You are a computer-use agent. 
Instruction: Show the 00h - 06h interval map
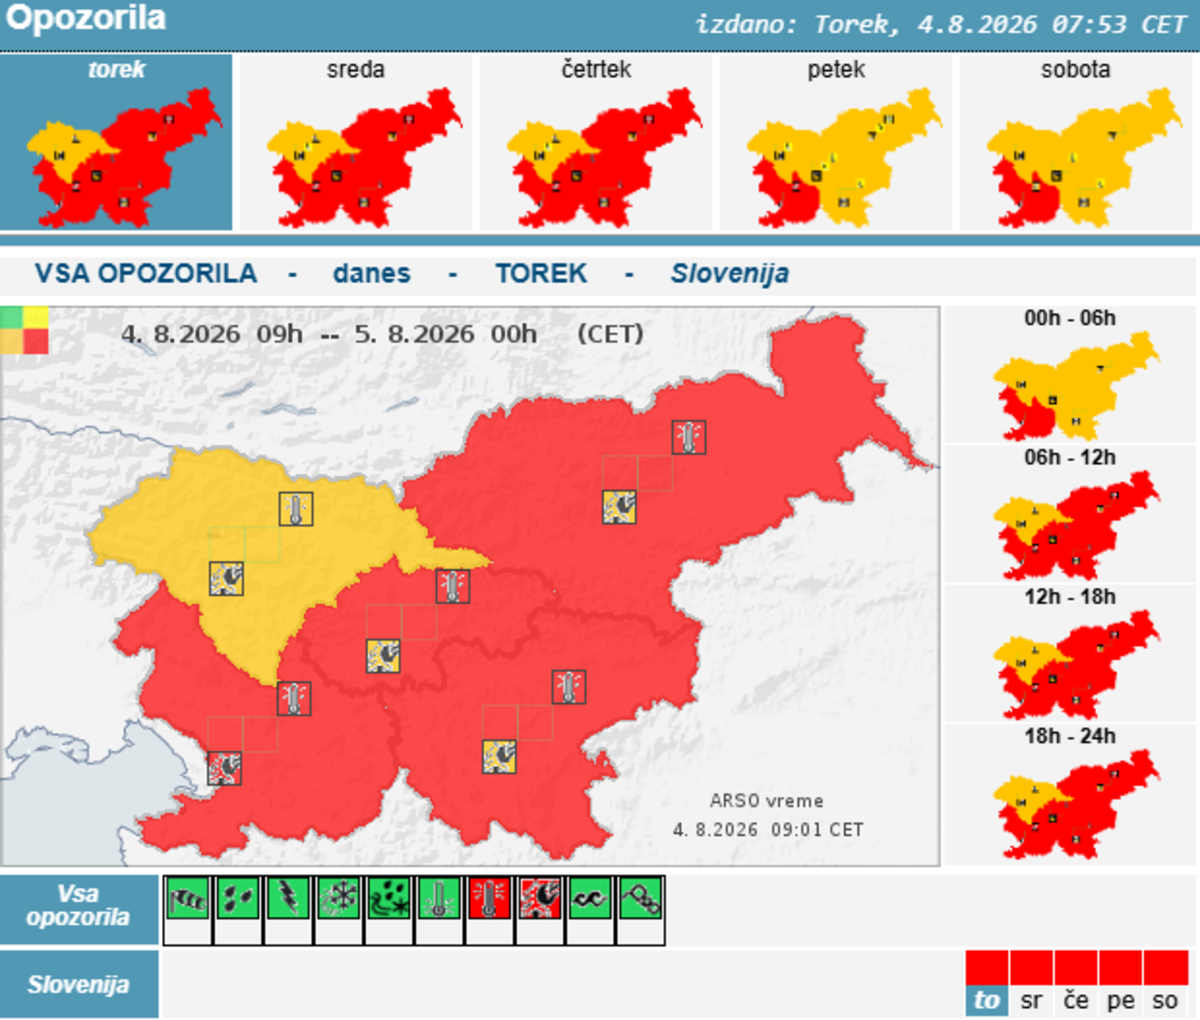point(1070,375)
